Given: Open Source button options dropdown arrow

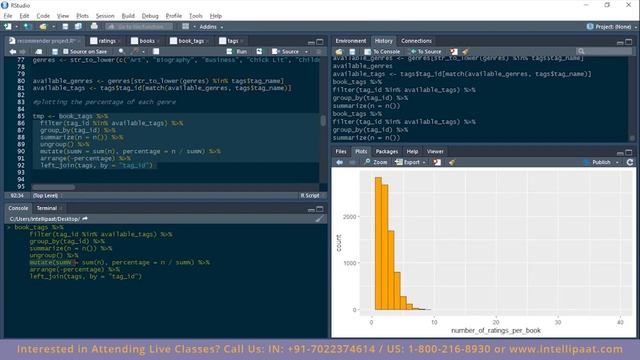Looking at the screenshot, I should click(x=307, y=52).
